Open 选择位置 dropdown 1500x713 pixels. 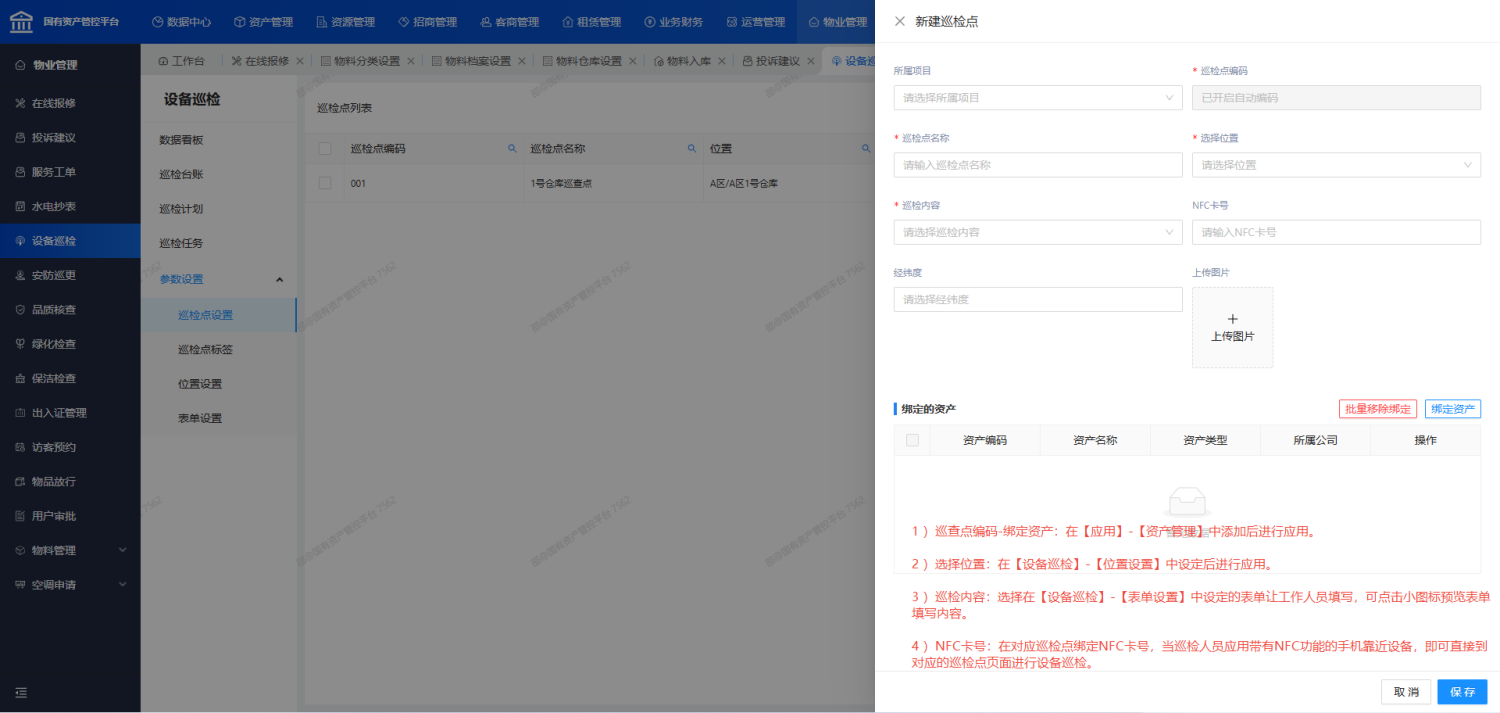1336,165
